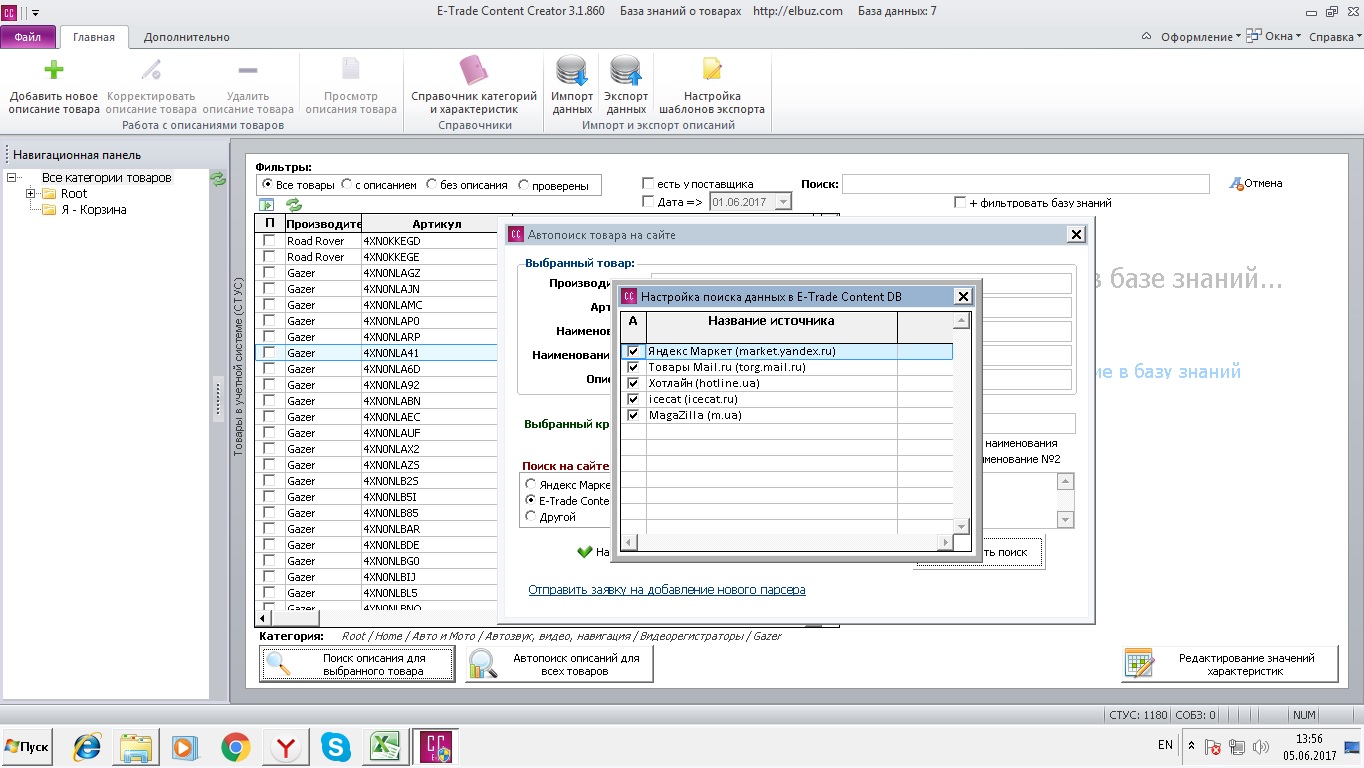1364x768 pixels.
Task: Open Excel from the taskbar
Action: [x=385, y=746]
